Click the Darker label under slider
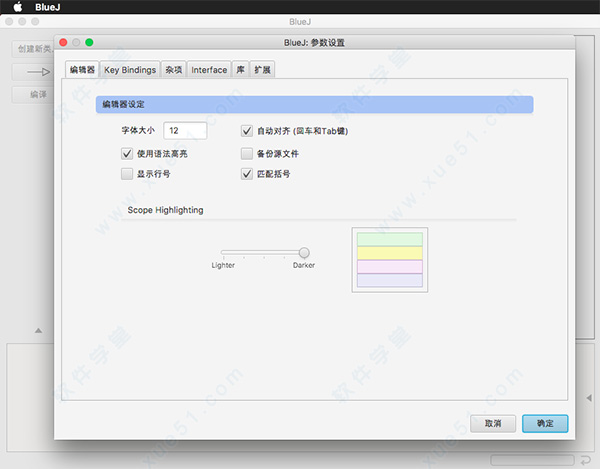The height and width of the screenshot is (469, 600). [304, 265]
